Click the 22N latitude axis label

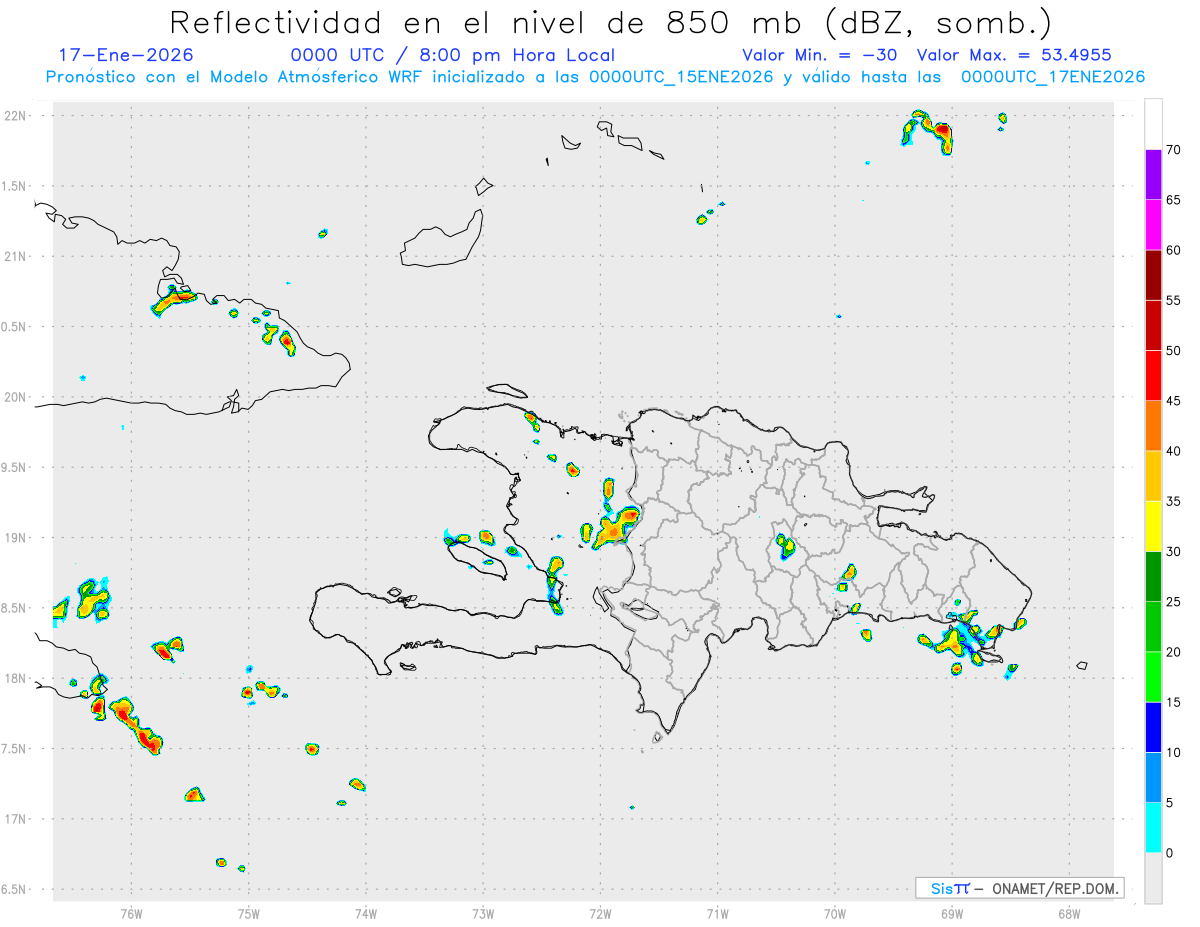pos(17,116)
